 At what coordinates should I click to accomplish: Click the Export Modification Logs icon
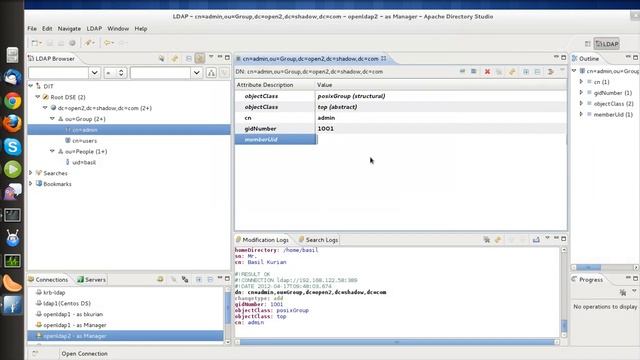(536, 240)
